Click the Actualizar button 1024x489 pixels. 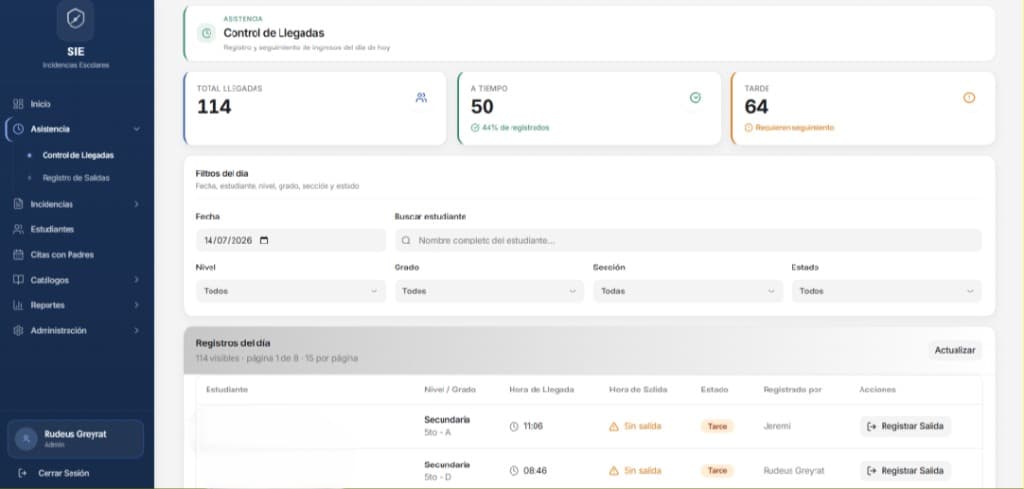coord(955,351)
